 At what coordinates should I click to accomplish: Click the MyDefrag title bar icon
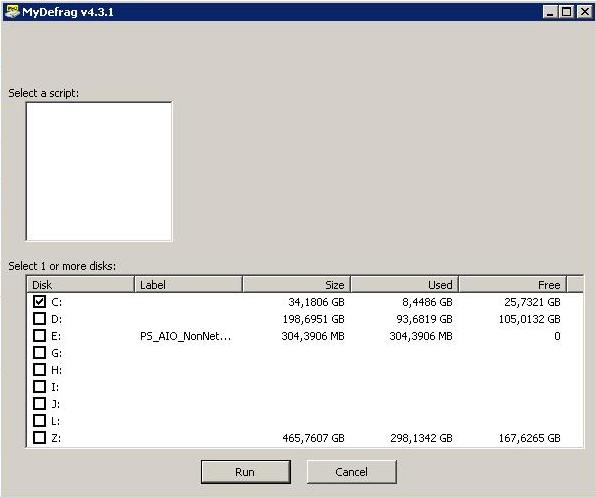(12, 12)
